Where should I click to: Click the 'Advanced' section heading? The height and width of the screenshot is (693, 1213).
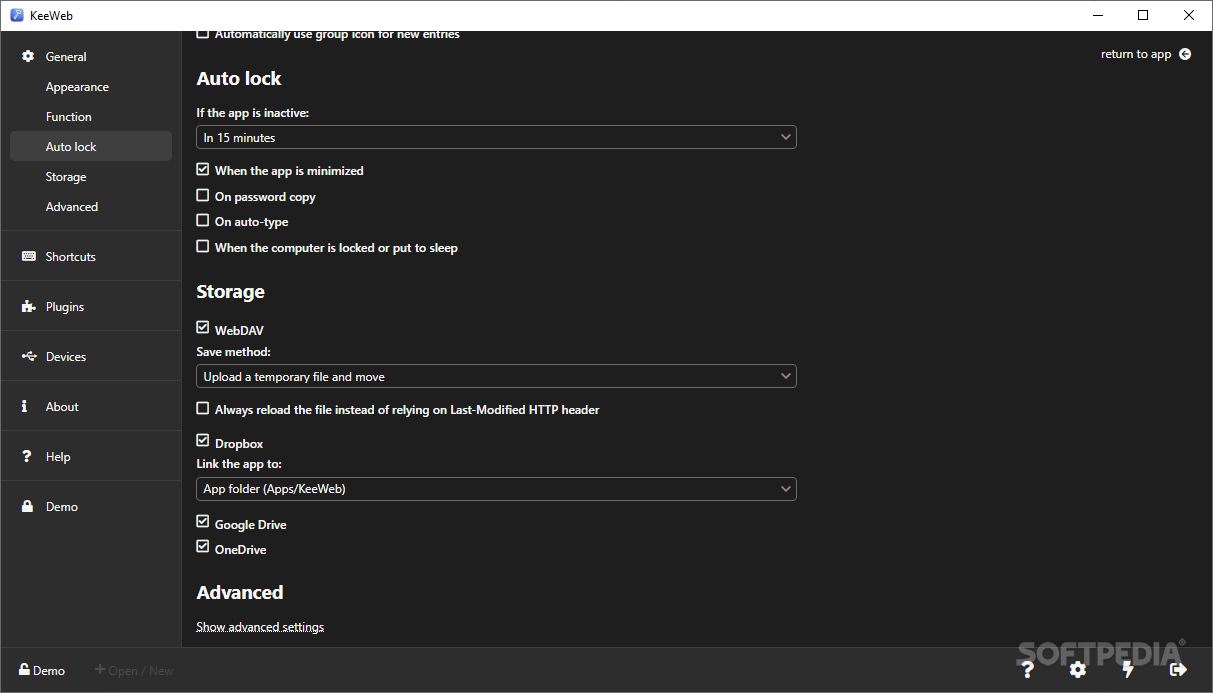coord(240,593)
